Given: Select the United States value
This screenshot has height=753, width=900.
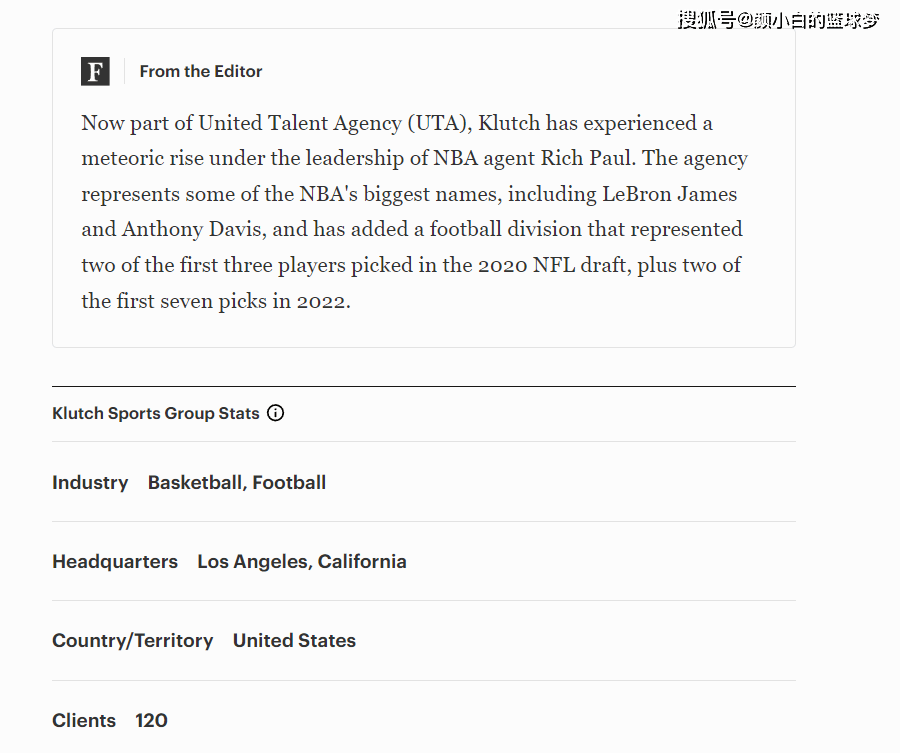Looking at the screenshot, I should pyautogui.click(x=294, y=641).
